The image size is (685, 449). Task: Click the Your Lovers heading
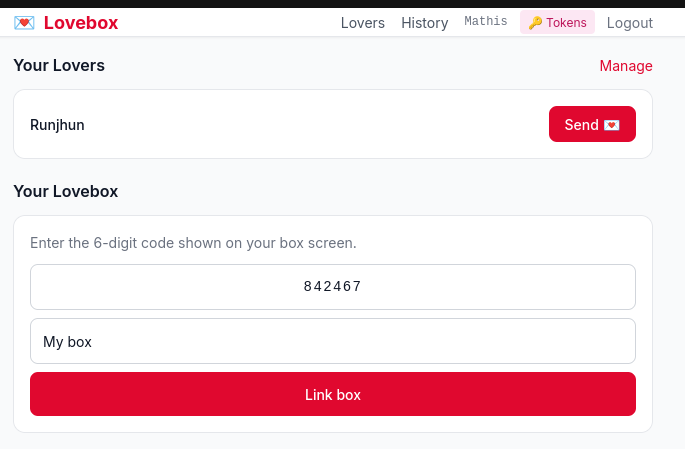[x=59, y=66]
